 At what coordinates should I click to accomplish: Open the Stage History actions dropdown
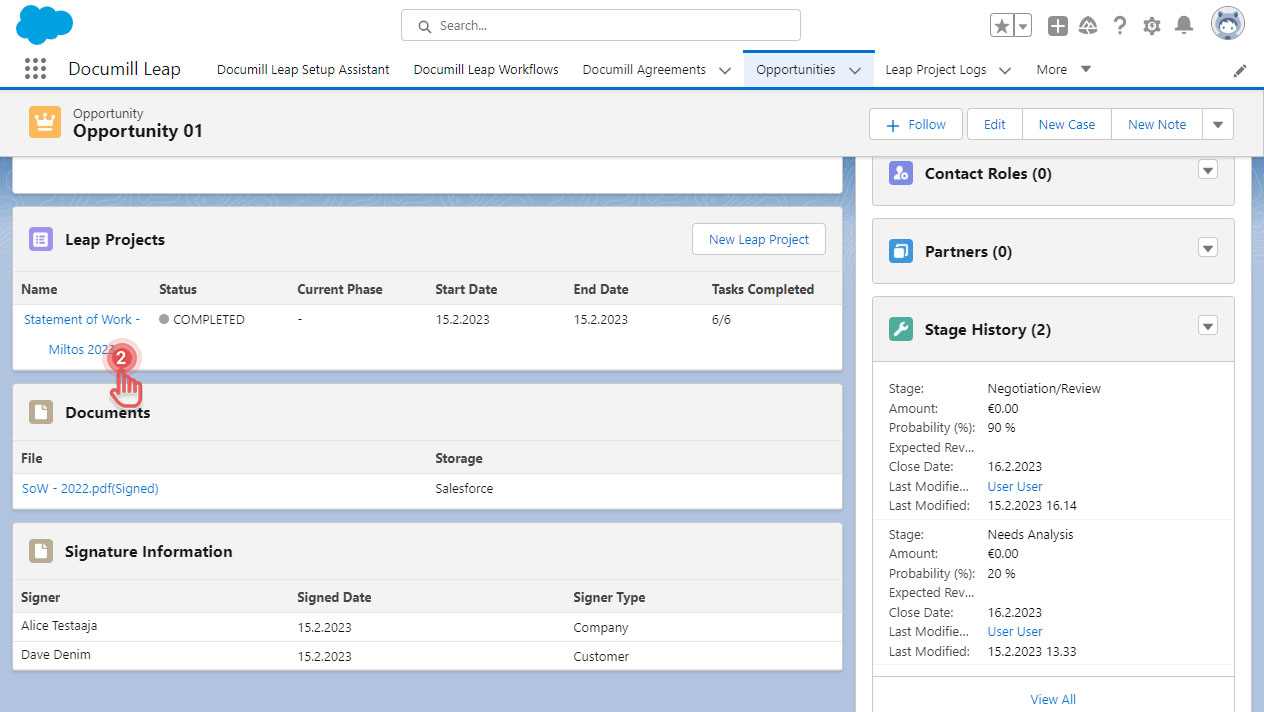point(1208,326)
